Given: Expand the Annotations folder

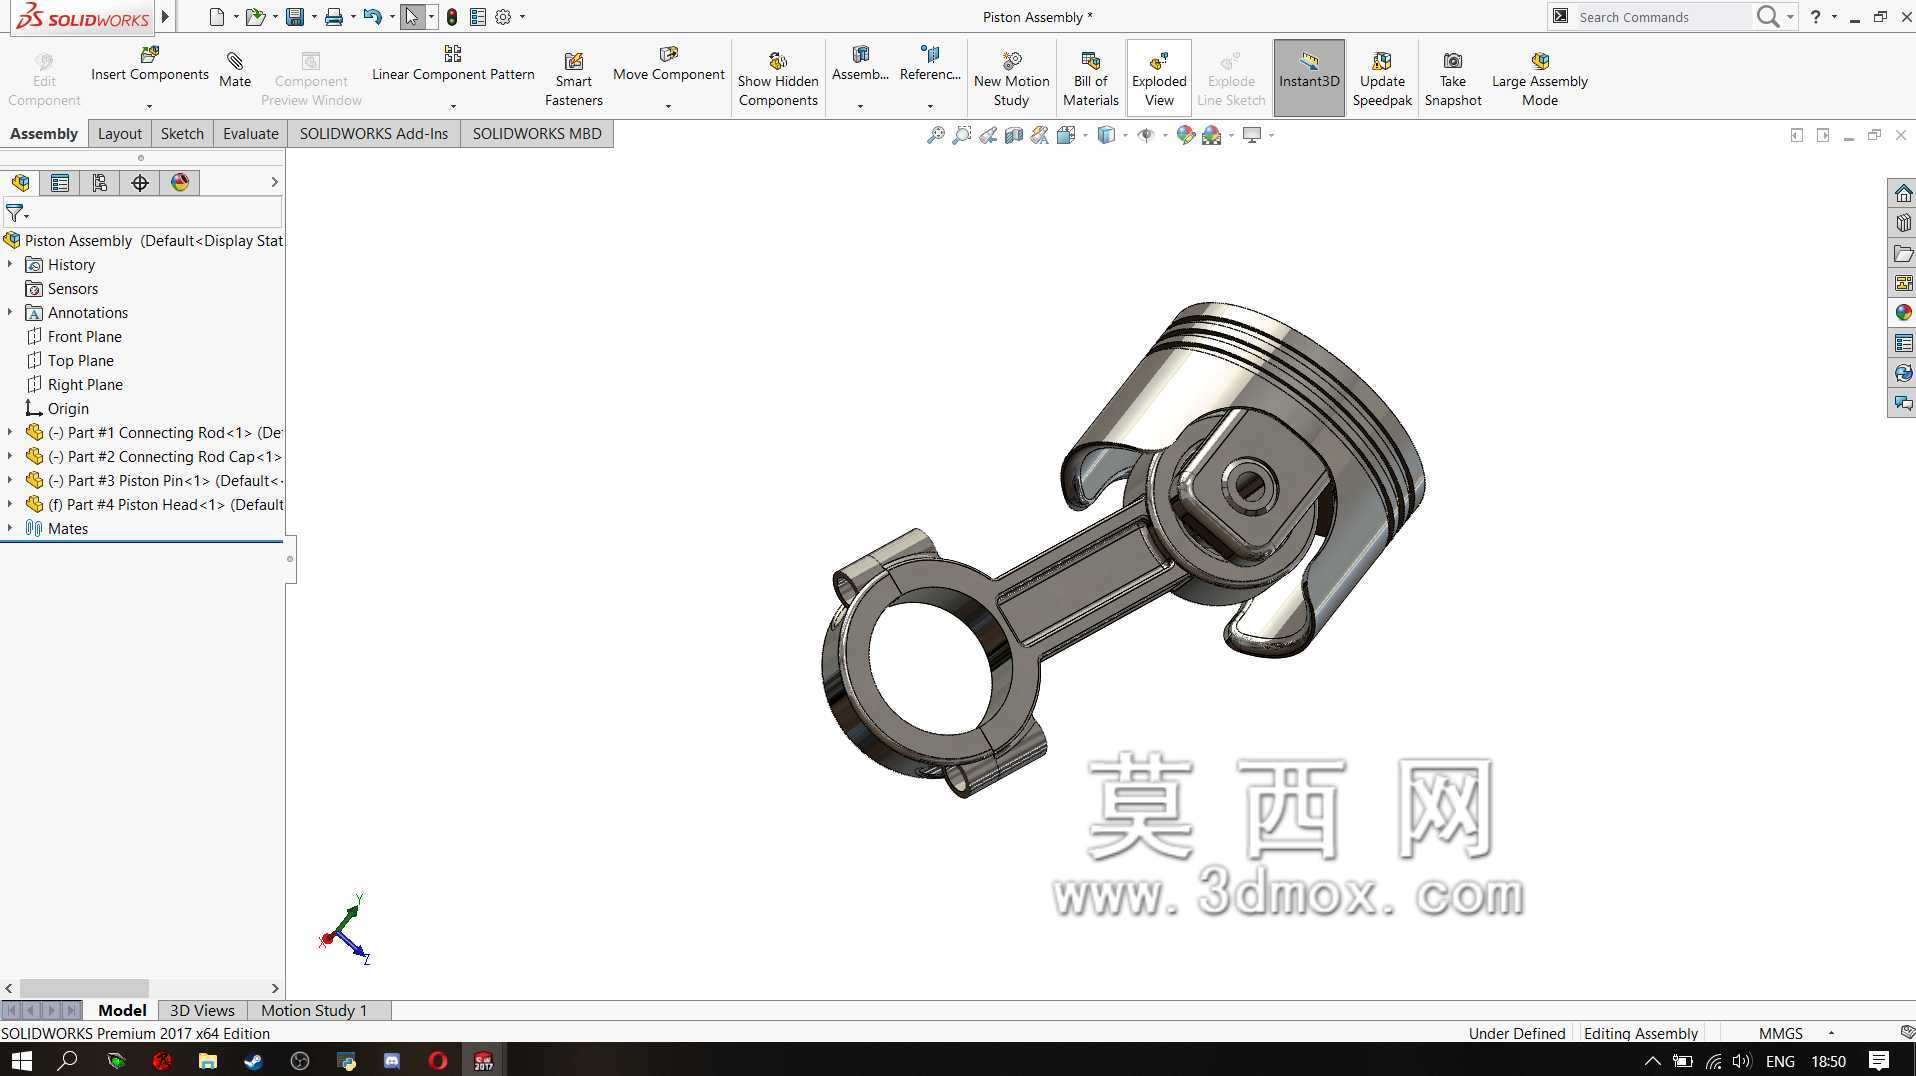Looking at the screenshot, I should (10, 313).
